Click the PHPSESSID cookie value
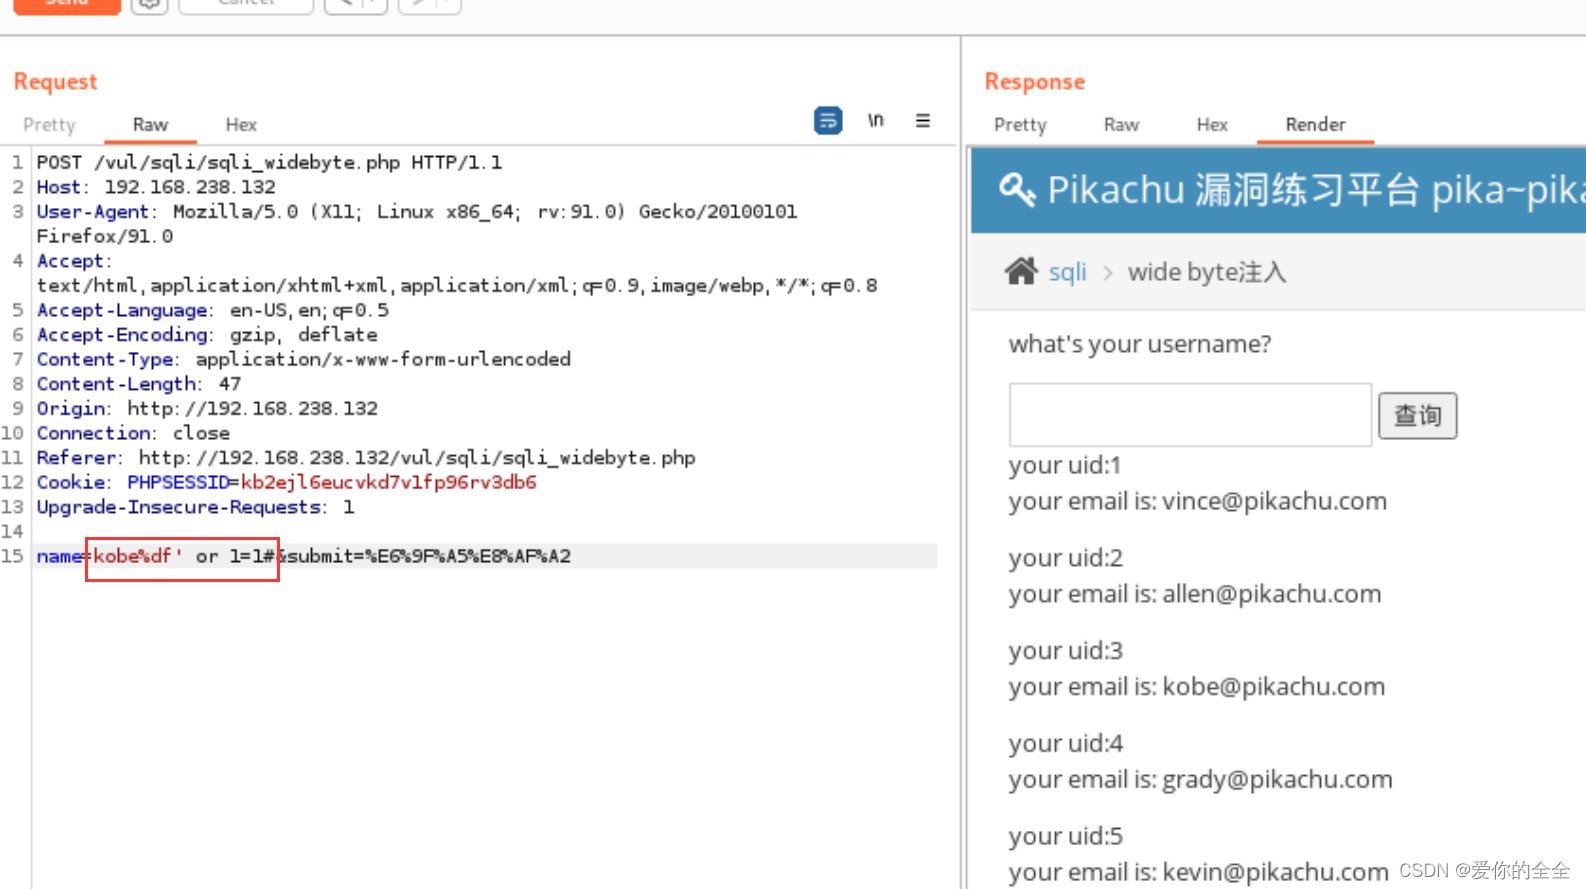This screenshot has height=889, width=1586. tap(389, 482)
